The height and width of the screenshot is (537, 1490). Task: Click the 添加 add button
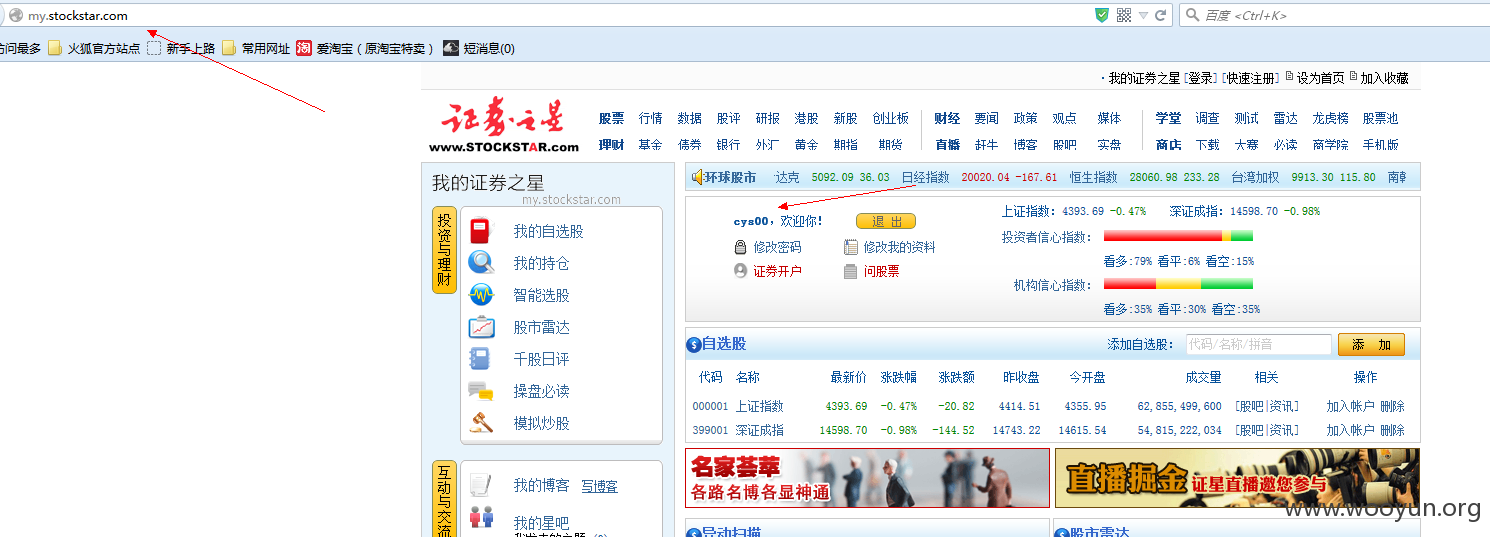1371,344
